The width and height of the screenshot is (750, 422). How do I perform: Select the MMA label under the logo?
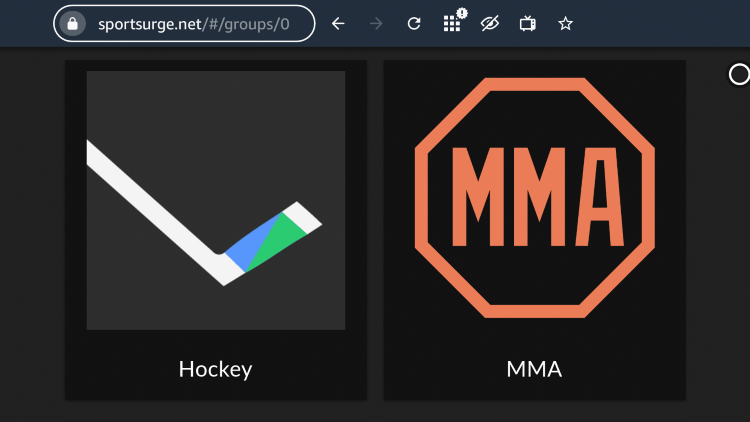534,369
